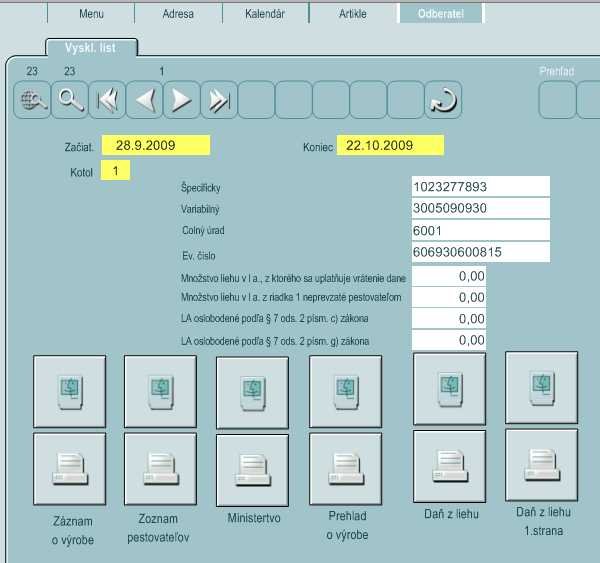This screenshot has height=563, width=600.
Task: Click the vrátenie dane quantity field
Action: tap(449, 276)
